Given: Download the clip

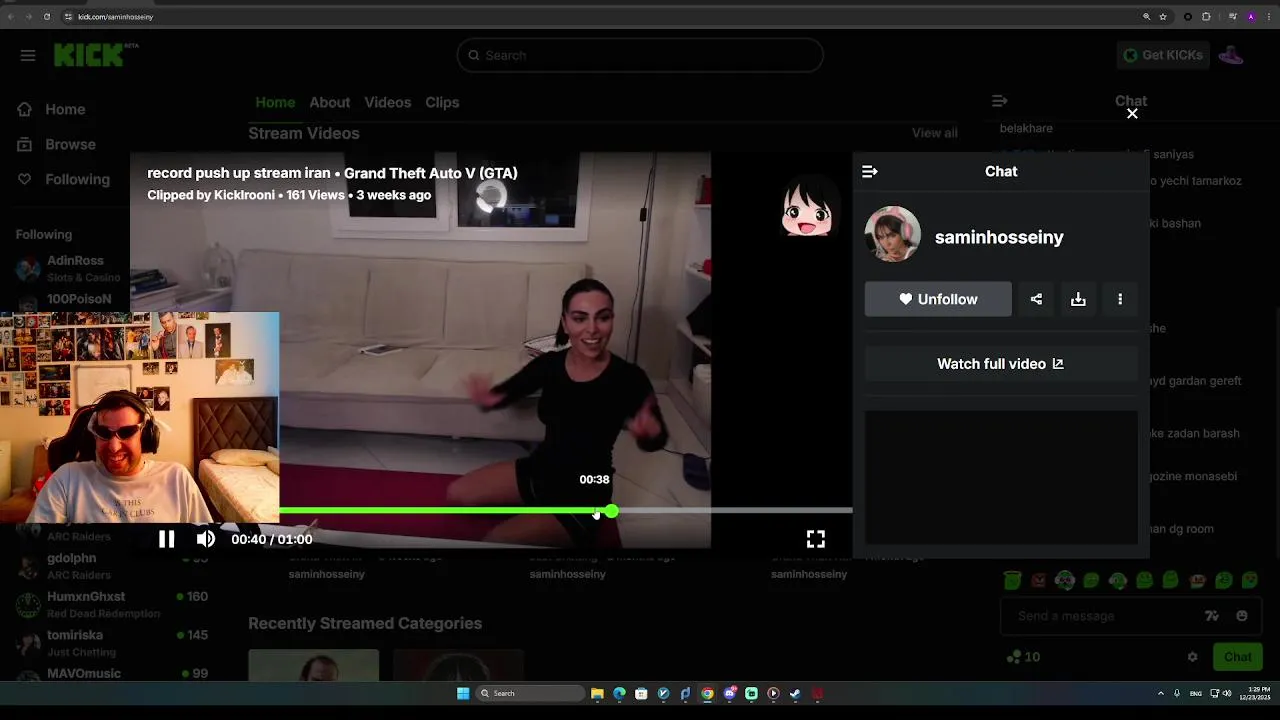Looking at the screenshot, I should pyautogui.click(x=1078, y=299).
